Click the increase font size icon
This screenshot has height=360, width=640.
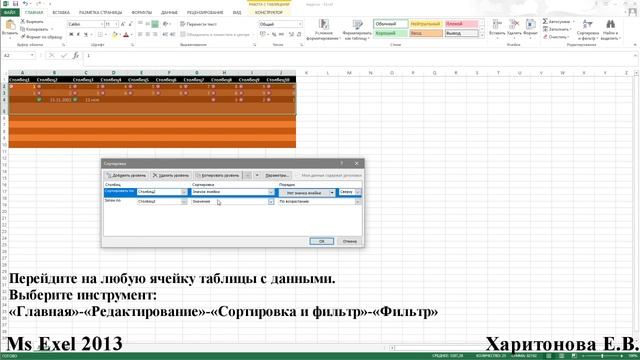pyautogui.click(x=123, y=24)
